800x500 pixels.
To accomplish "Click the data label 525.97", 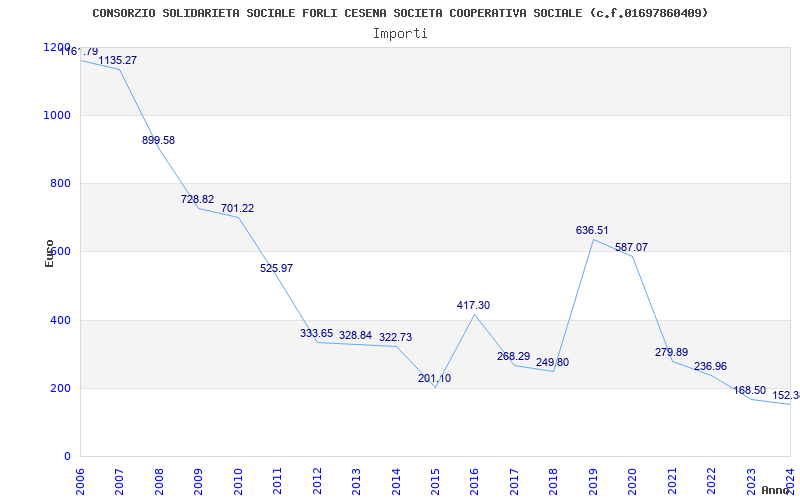I will 277,268.
